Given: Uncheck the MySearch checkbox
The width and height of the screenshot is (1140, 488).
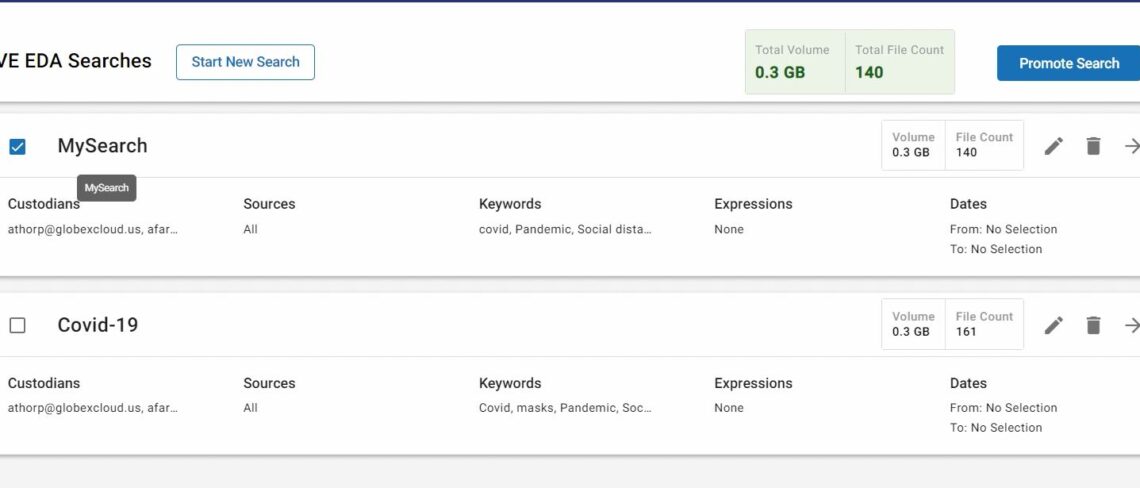Looking at the screenshot, I should (x=17, y=146).
